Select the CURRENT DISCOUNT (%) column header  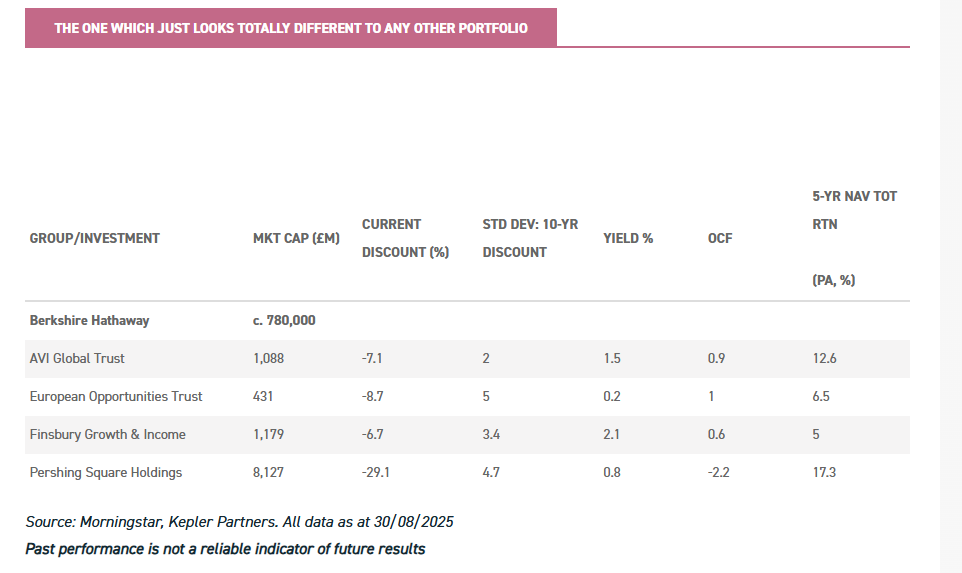coord(405,238)
